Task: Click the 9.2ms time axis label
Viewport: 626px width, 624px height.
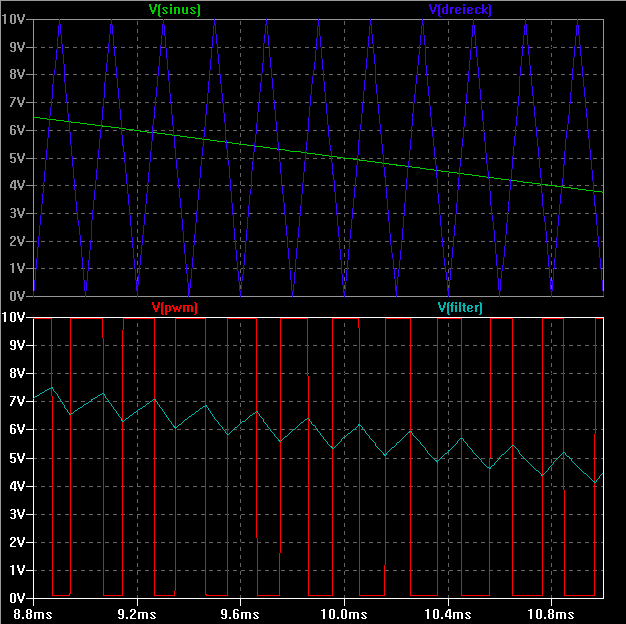Action: pyautogui.click(x=137, y=614)
